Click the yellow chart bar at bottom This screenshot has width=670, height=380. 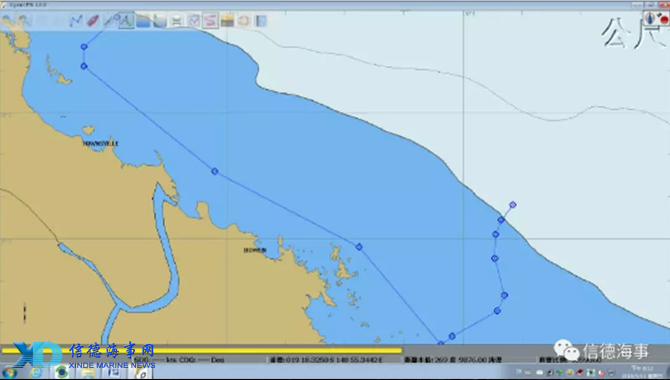point(202,351)
